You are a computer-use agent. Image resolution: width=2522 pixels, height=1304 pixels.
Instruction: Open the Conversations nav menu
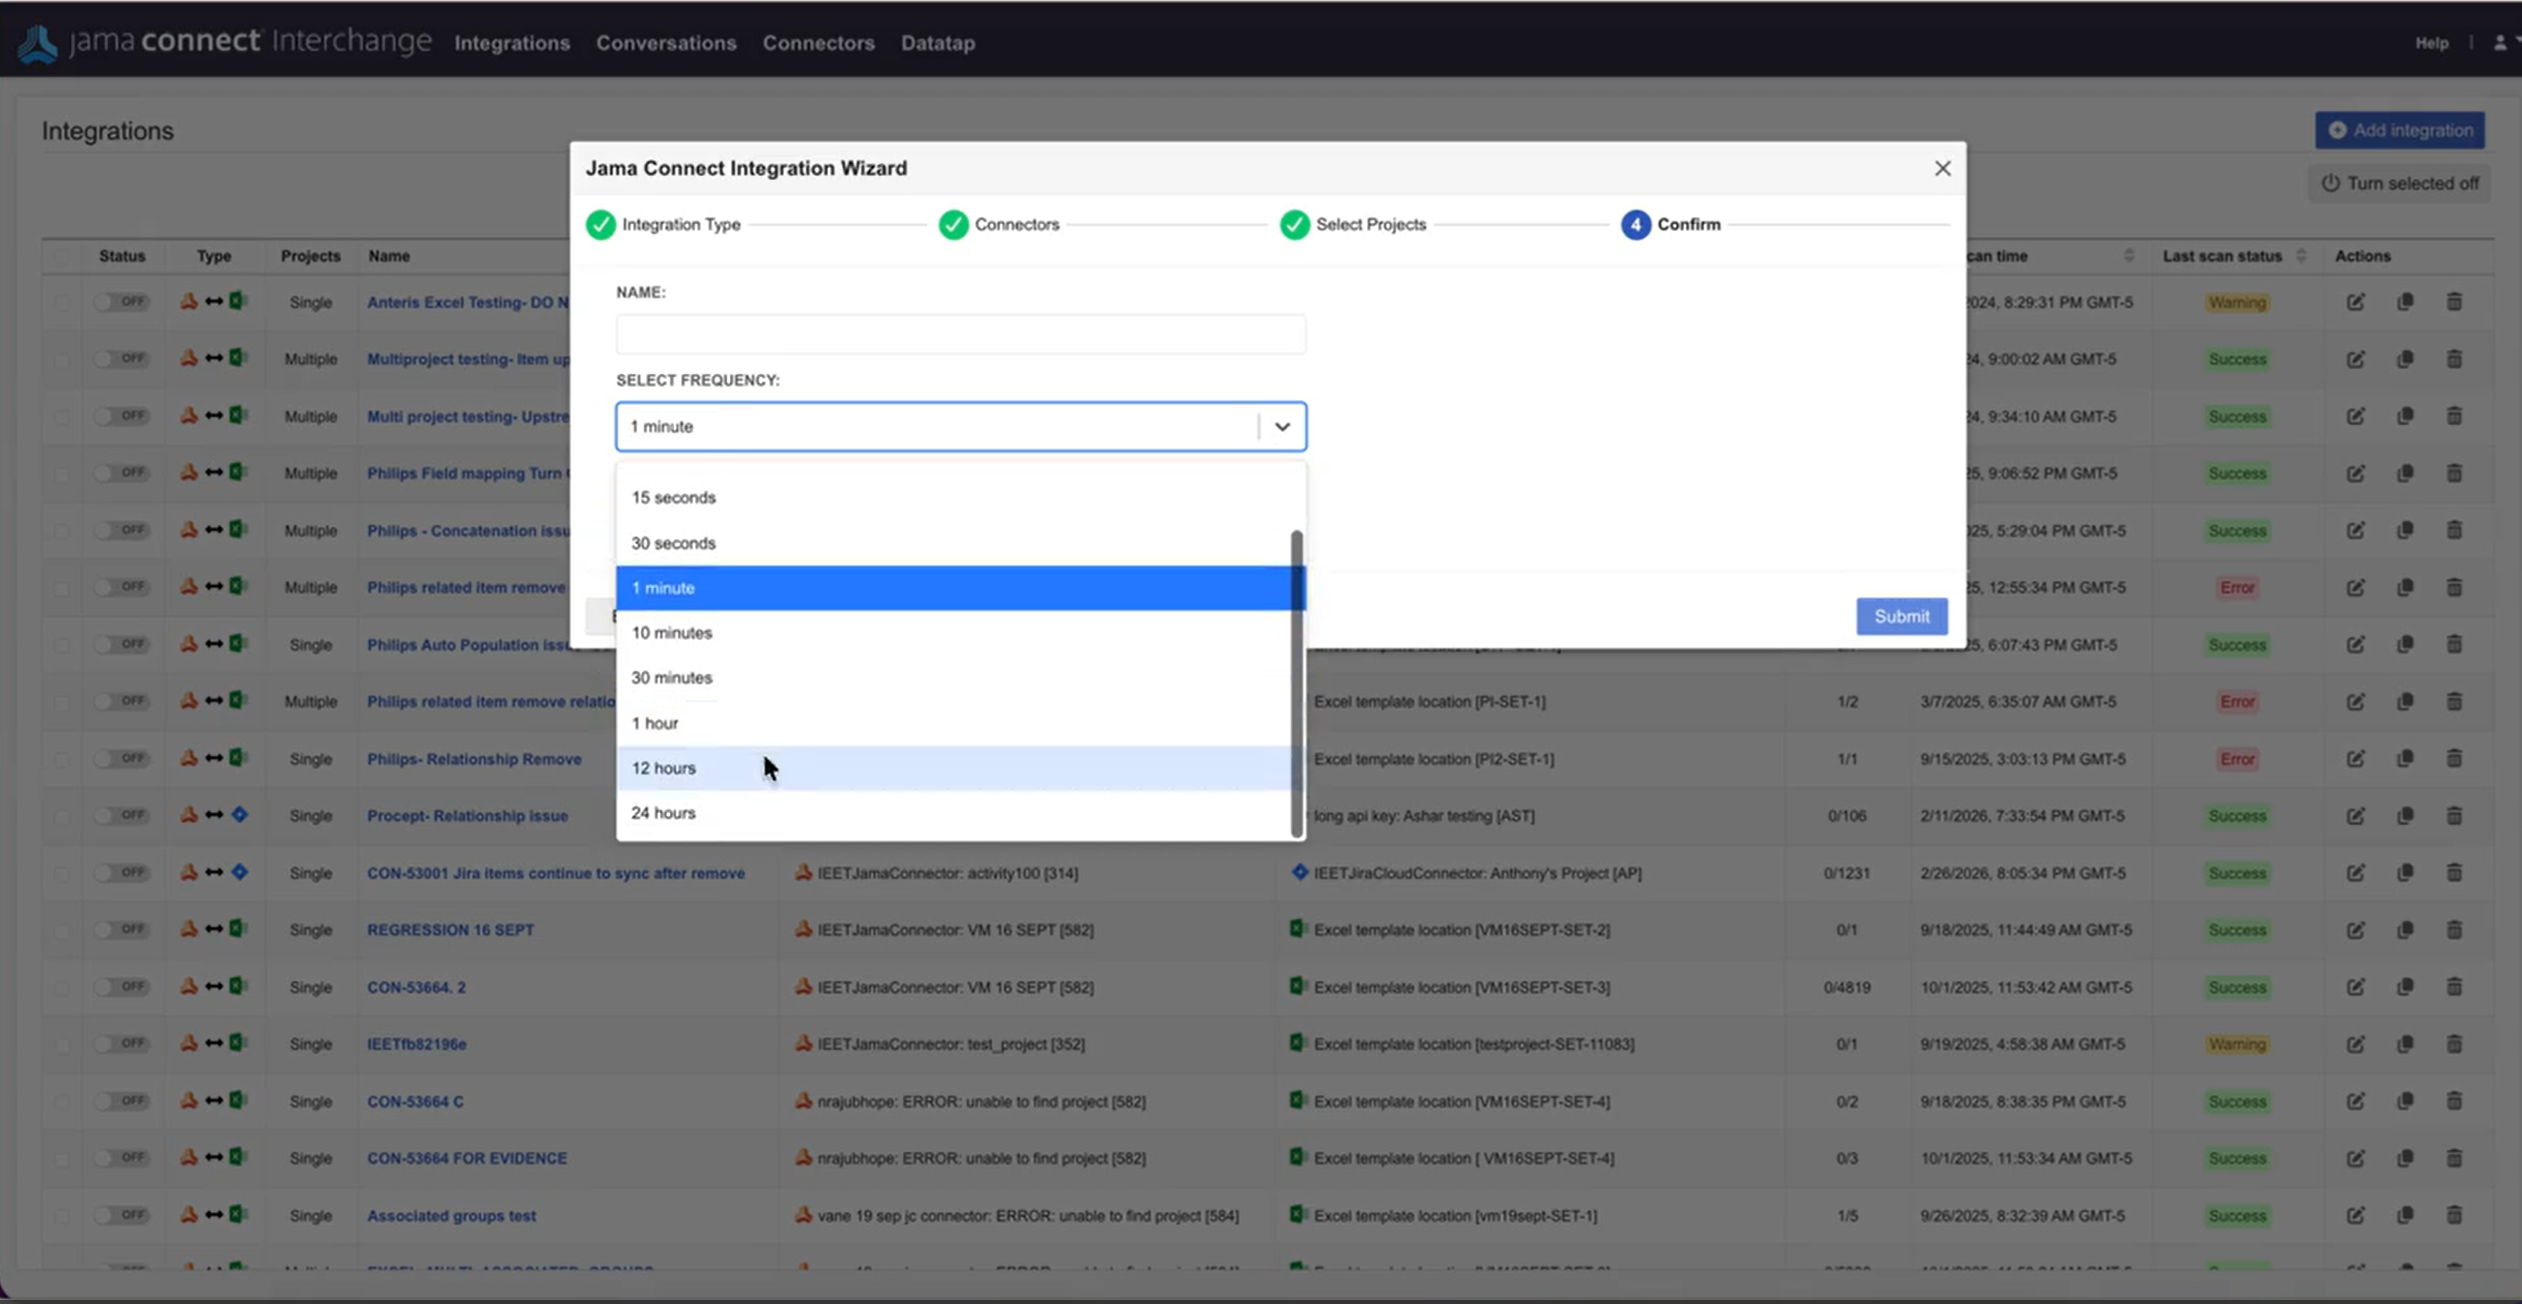pyautogui.click(x=666, y=43)
